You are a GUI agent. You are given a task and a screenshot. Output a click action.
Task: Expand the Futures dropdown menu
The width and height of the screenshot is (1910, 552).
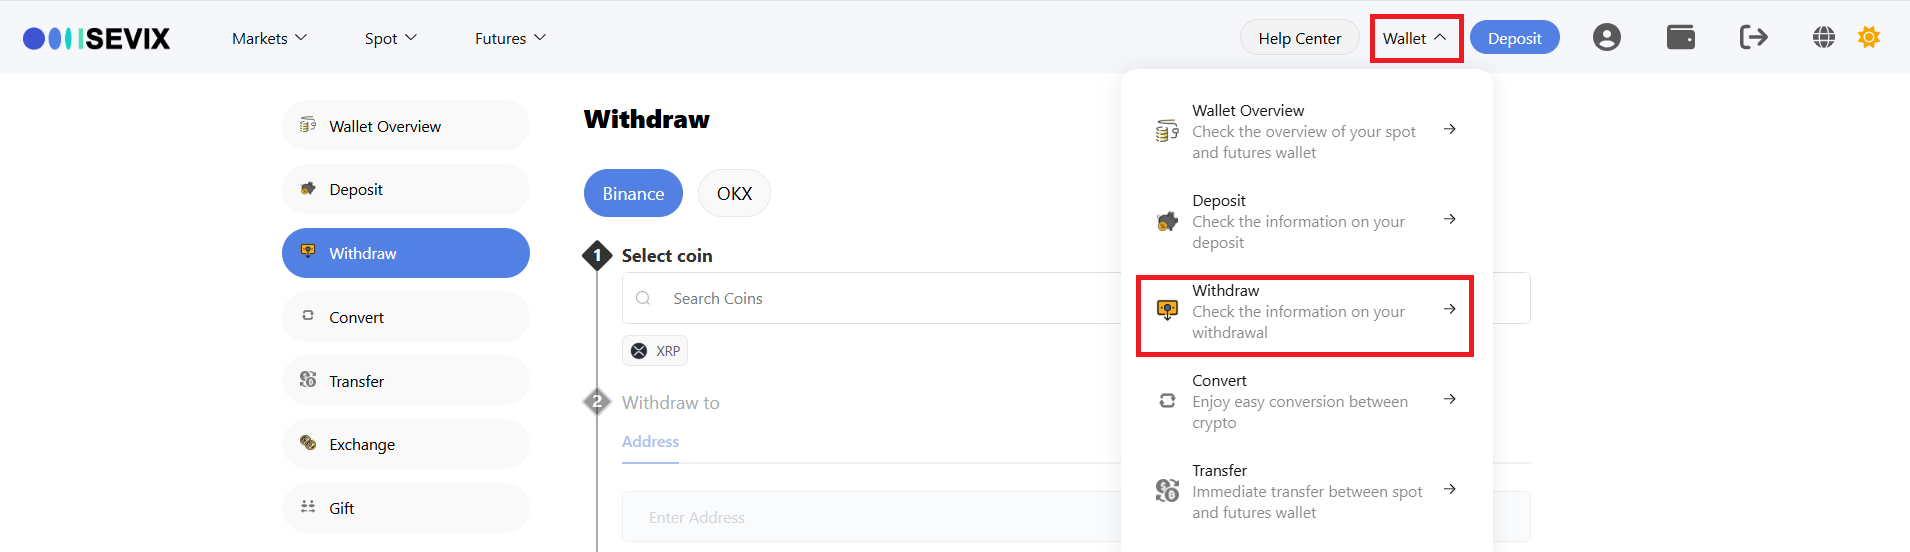pos(510,38)
